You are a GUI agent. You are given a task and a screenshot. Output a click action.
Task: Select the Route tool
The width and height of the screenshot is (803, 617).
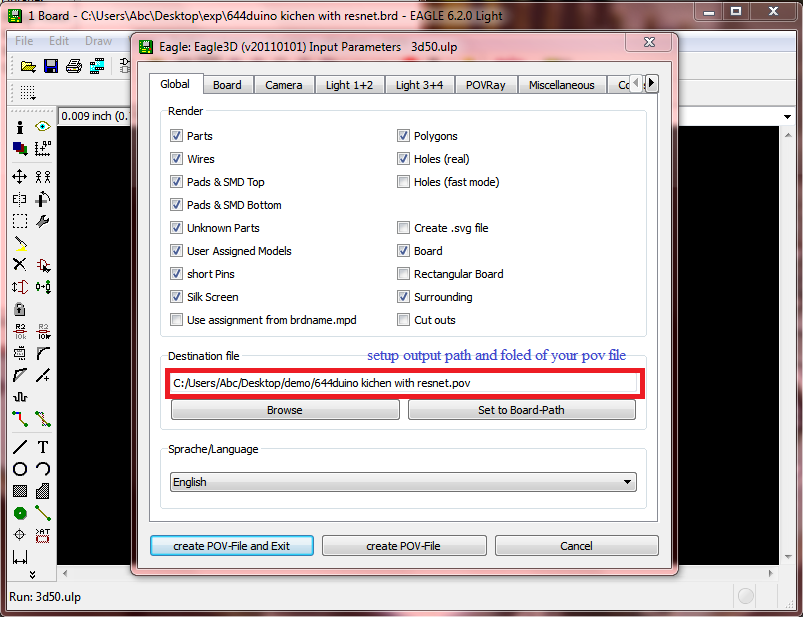19,419
